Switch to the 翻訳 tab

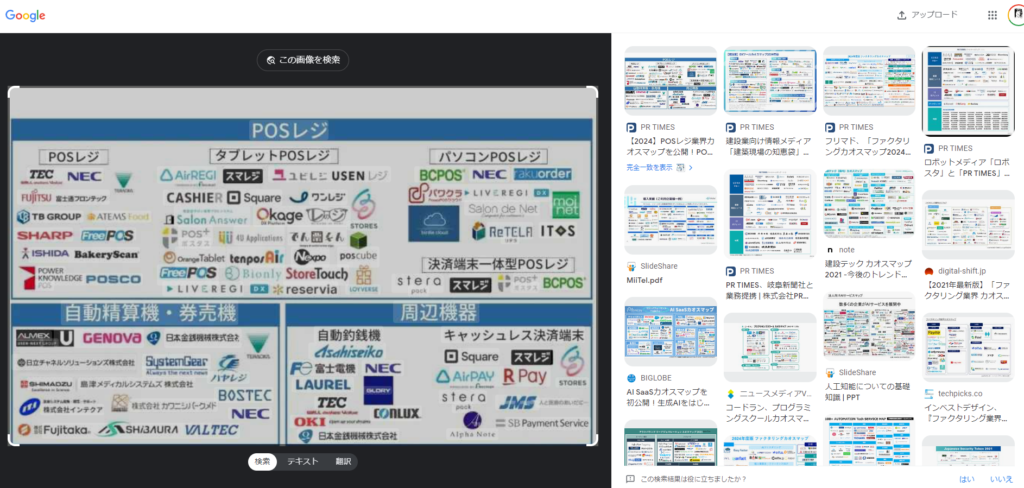343,462
